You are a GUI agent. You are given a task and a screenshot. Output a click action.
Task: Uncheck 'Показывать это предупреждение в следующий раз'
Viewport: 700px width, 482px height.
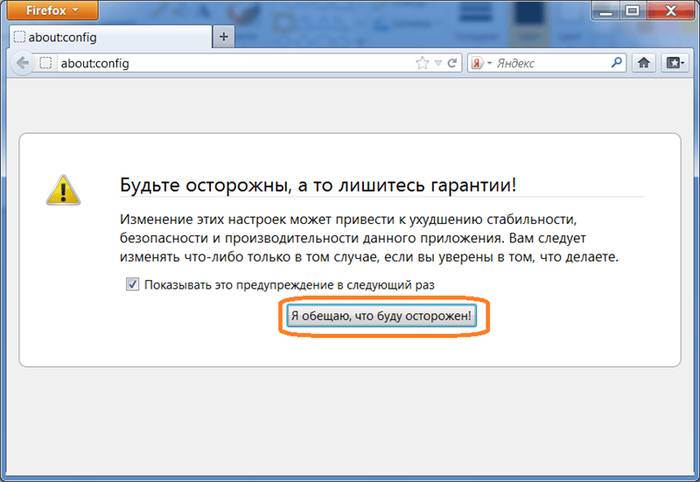pos(133,284)
